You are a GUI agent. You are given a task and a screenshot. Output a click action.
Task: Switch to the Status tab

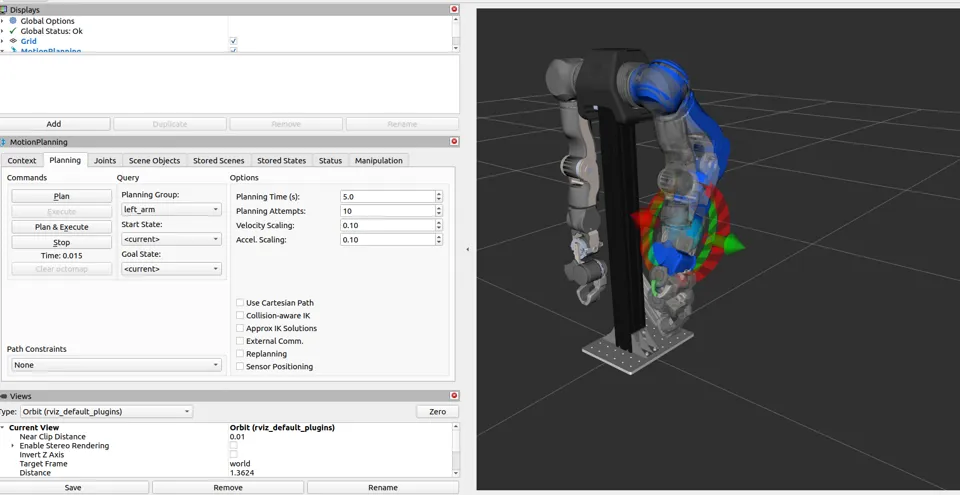coord(330,161)
